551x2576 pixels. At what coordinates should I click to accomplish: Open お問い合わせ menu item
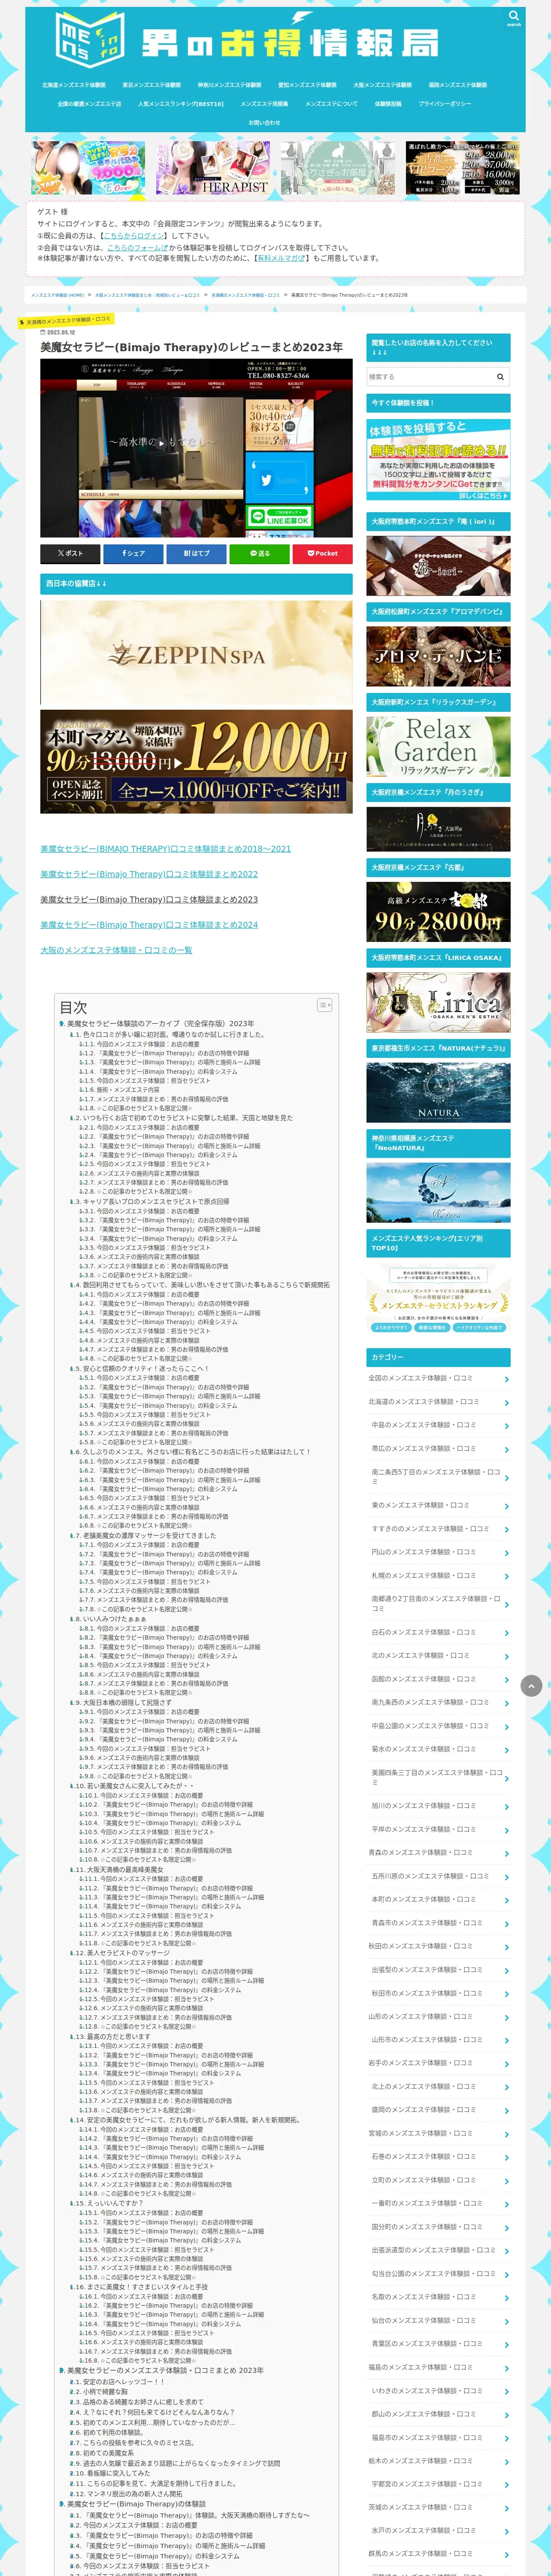pyautogui.click(x=264, y=123)
